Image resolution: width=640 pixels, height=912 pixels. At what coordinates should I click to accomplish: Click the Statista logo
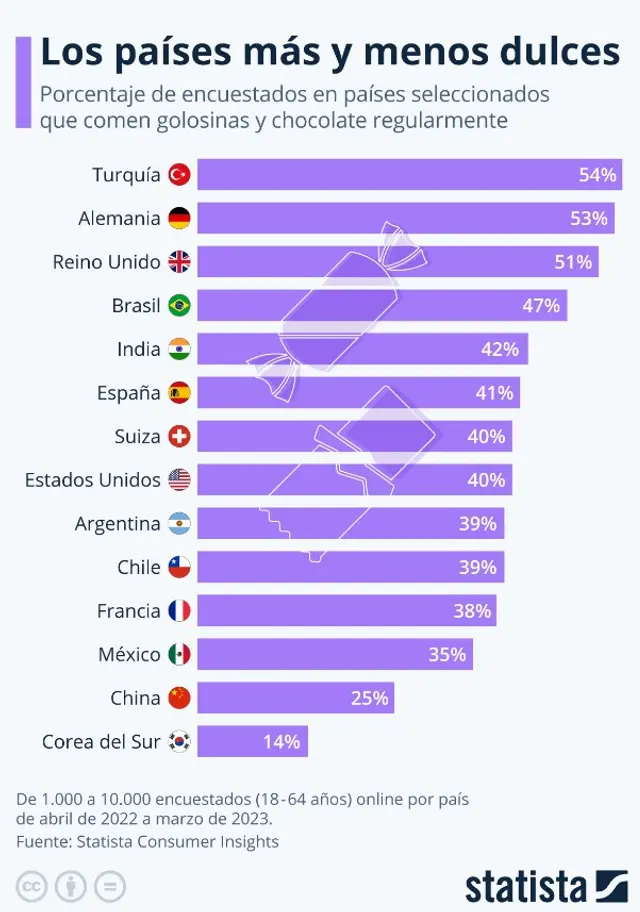(x=546, y=885)
